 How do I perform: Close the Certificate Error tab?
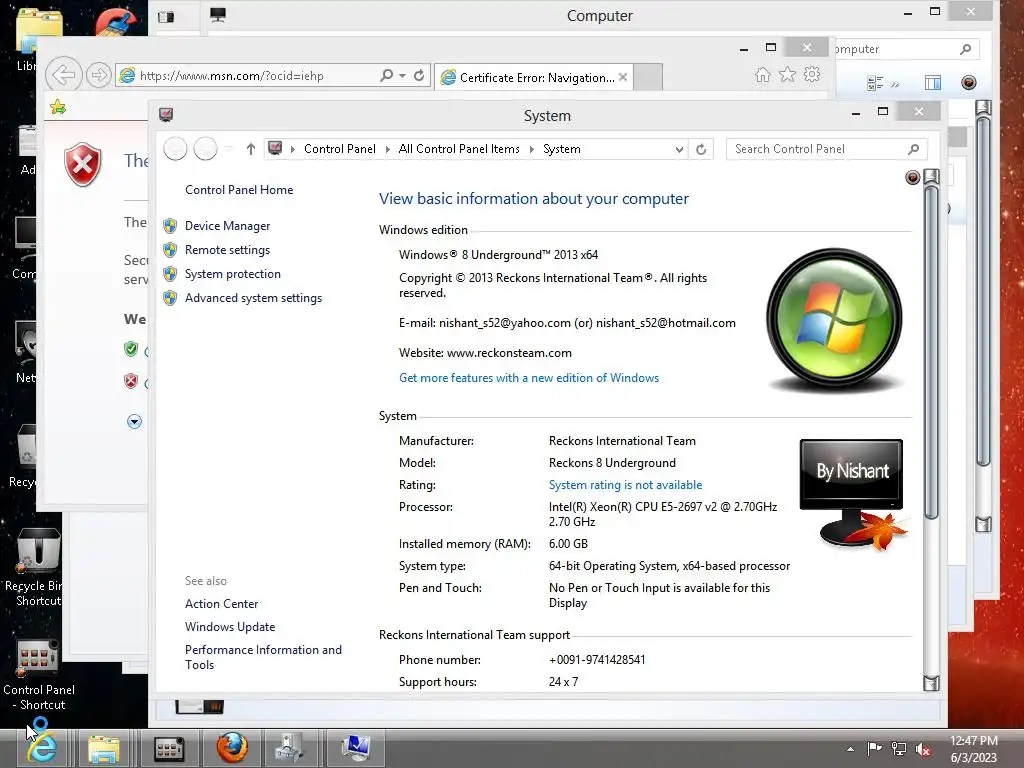[x=623, y=77]
